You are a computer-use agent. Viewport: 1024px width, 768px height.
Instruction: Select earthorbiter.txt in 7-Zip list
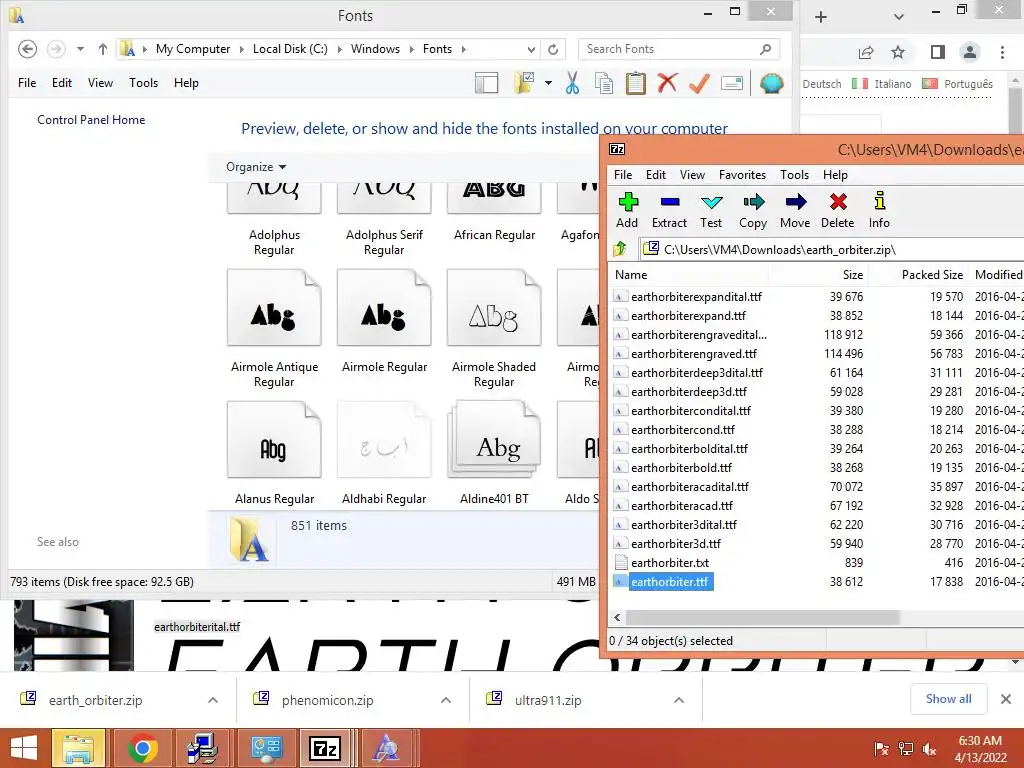(x=670, y=563)
